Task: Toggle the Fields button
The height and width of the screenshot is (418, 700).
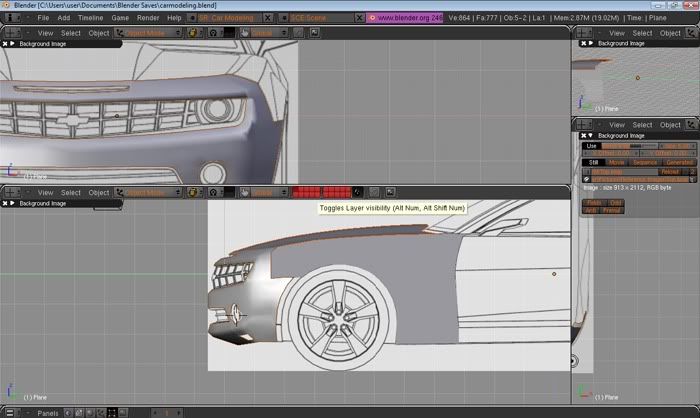Action: (594, 203)
